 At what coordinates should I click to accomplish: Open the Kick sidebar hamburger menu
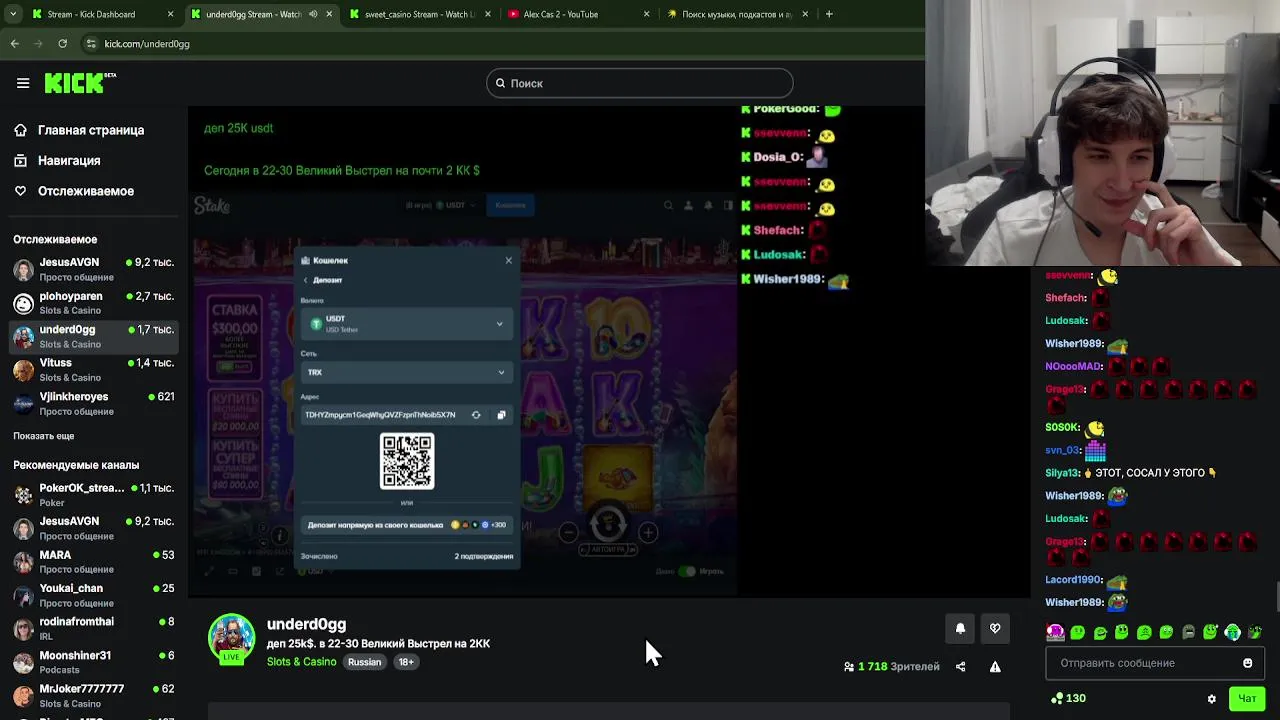click(23, 83)
